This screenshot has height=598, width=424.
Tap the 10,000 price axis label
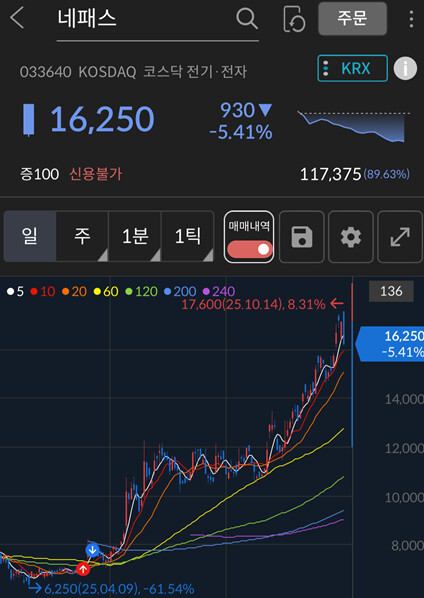[x=404, y=497]
